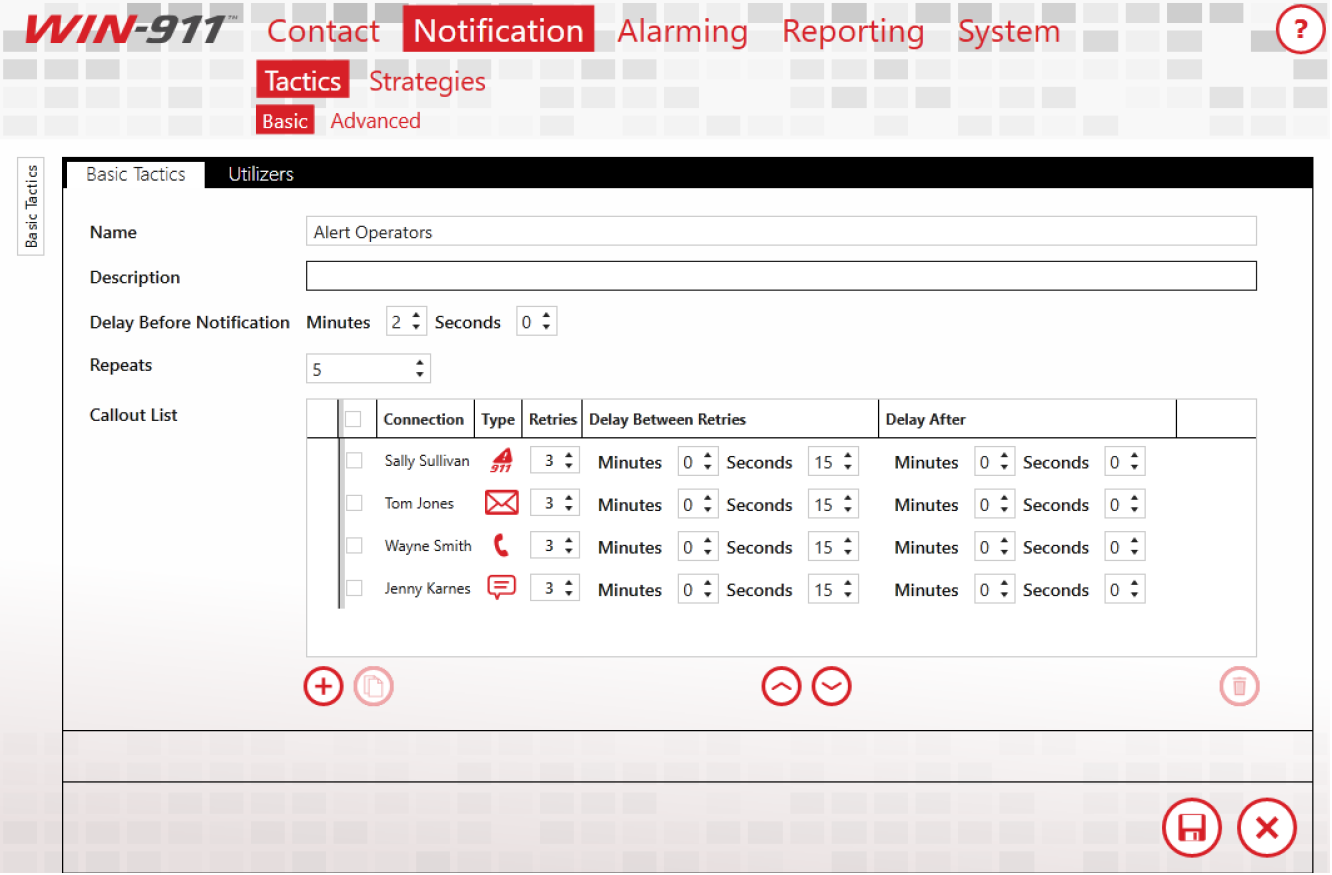Switch to the Utilizers tab
The height and width of the screenshot is (875, 1332).
(x=260, y=174)
